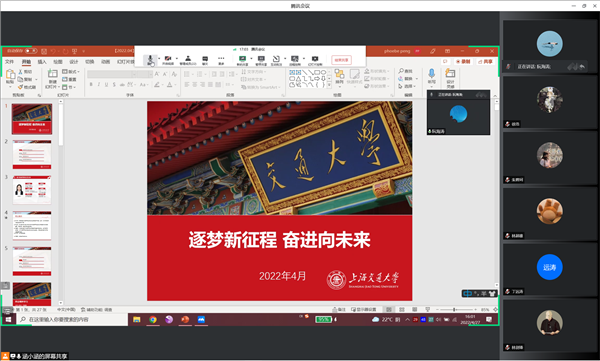The width and height of the screenshot is (600, 361).
Task: Adjust the zoom slider handle
Action: (x=454, y=309)
